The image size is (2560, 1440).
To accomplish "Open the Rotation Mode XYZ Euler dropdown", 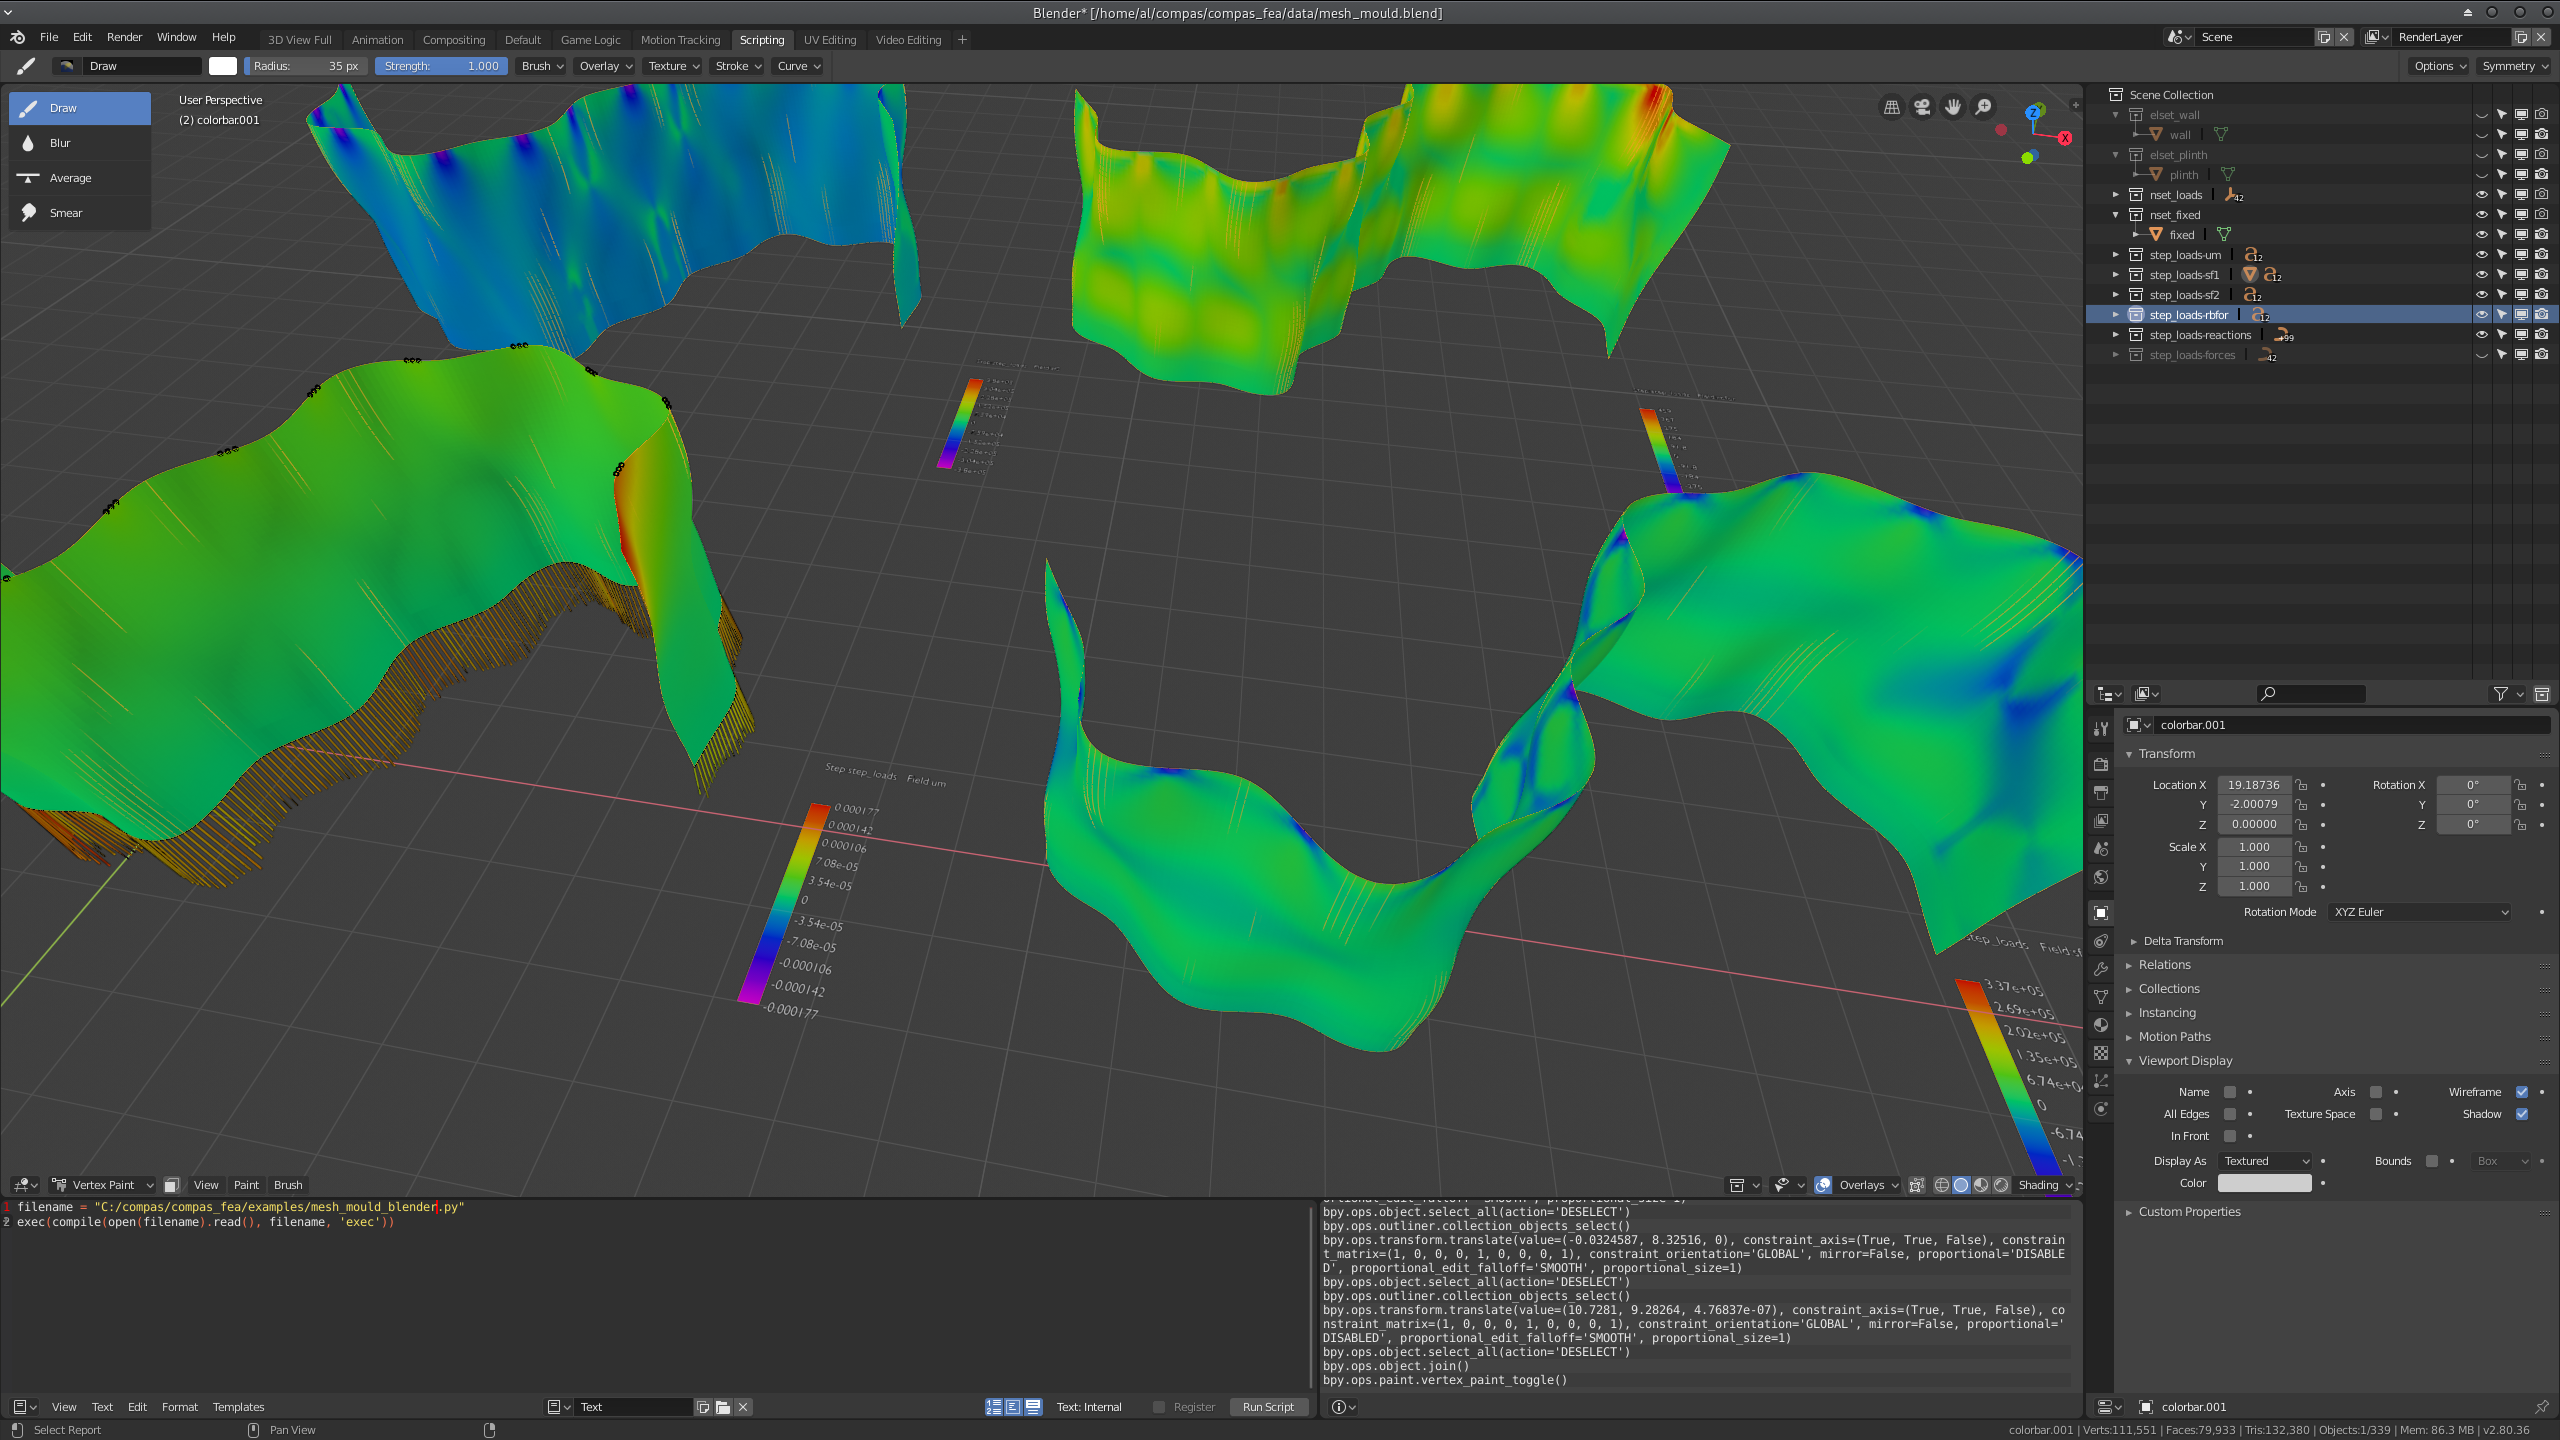I will coord(2418,911).
